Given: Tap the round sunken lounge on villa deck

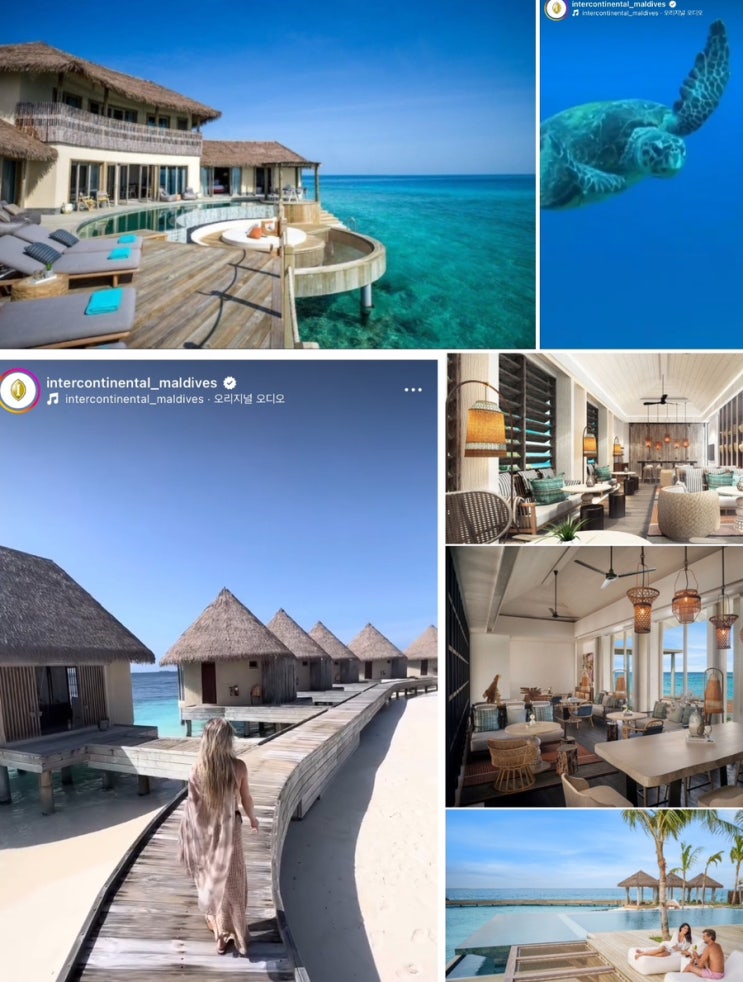Looking at the screenshot, I should point(263,237).
